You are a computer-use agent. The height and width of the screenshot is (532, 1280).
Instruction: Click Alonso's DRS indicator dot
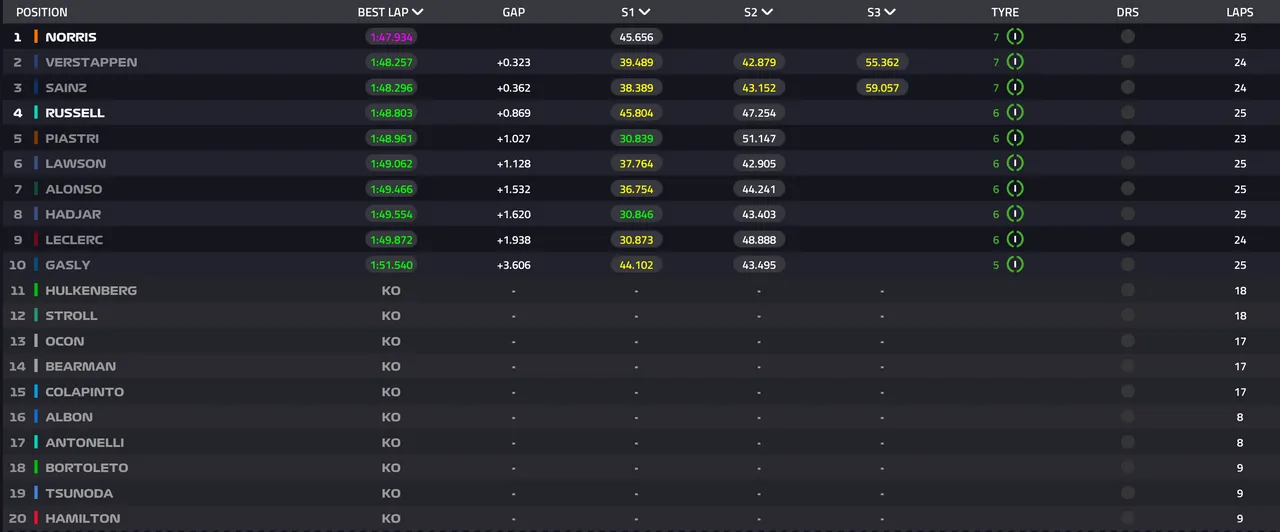tap(1128, 189)
